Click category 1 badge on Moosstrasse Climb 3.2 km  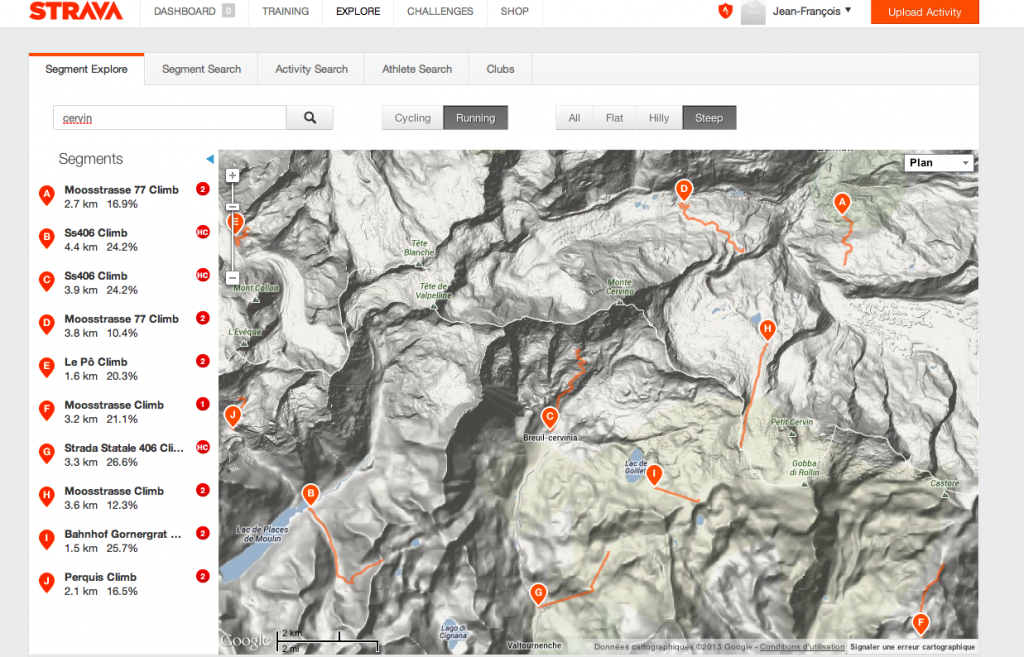pos(202,404)
